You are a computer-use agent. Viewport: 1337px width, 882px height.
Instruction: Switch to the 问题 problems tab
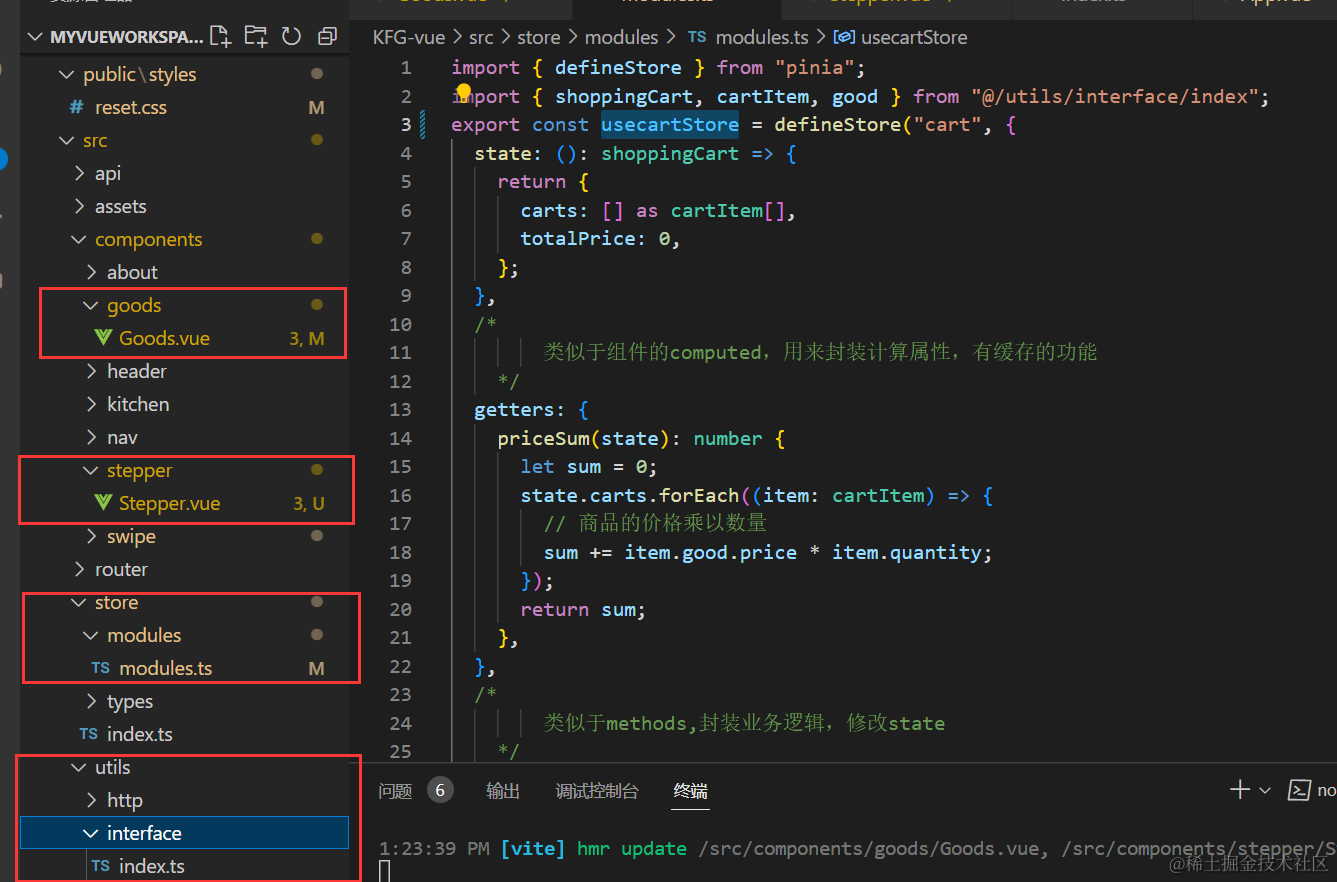396,791
